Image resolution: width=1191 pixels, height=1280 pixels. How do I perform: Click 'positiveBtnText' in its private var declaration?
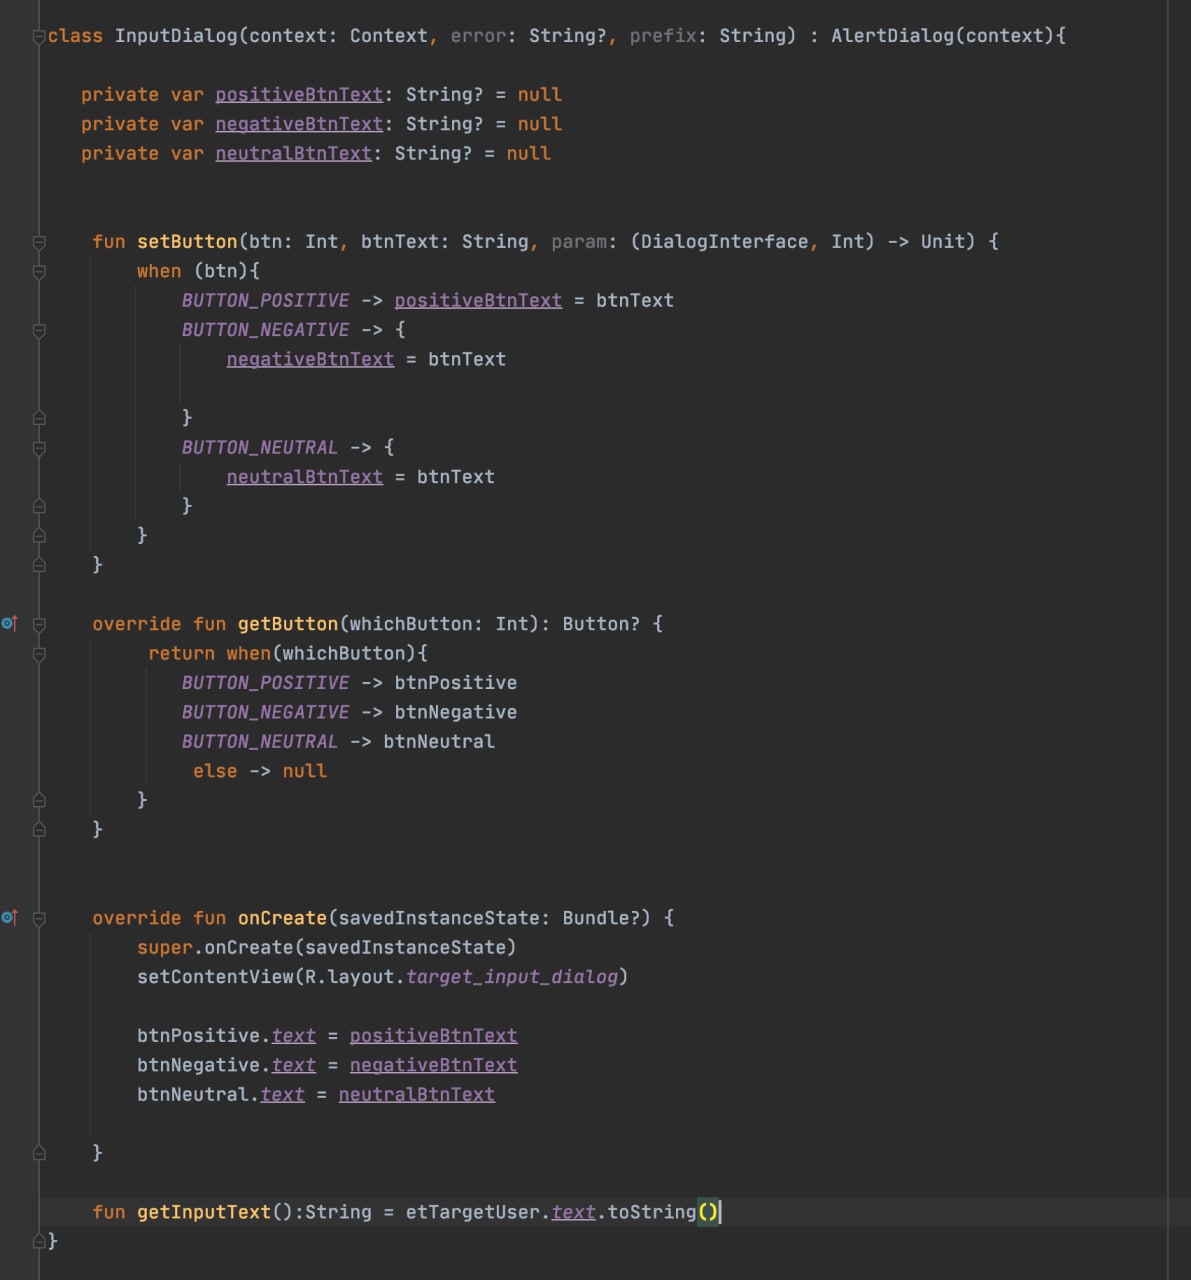click(x=299, y=94)
